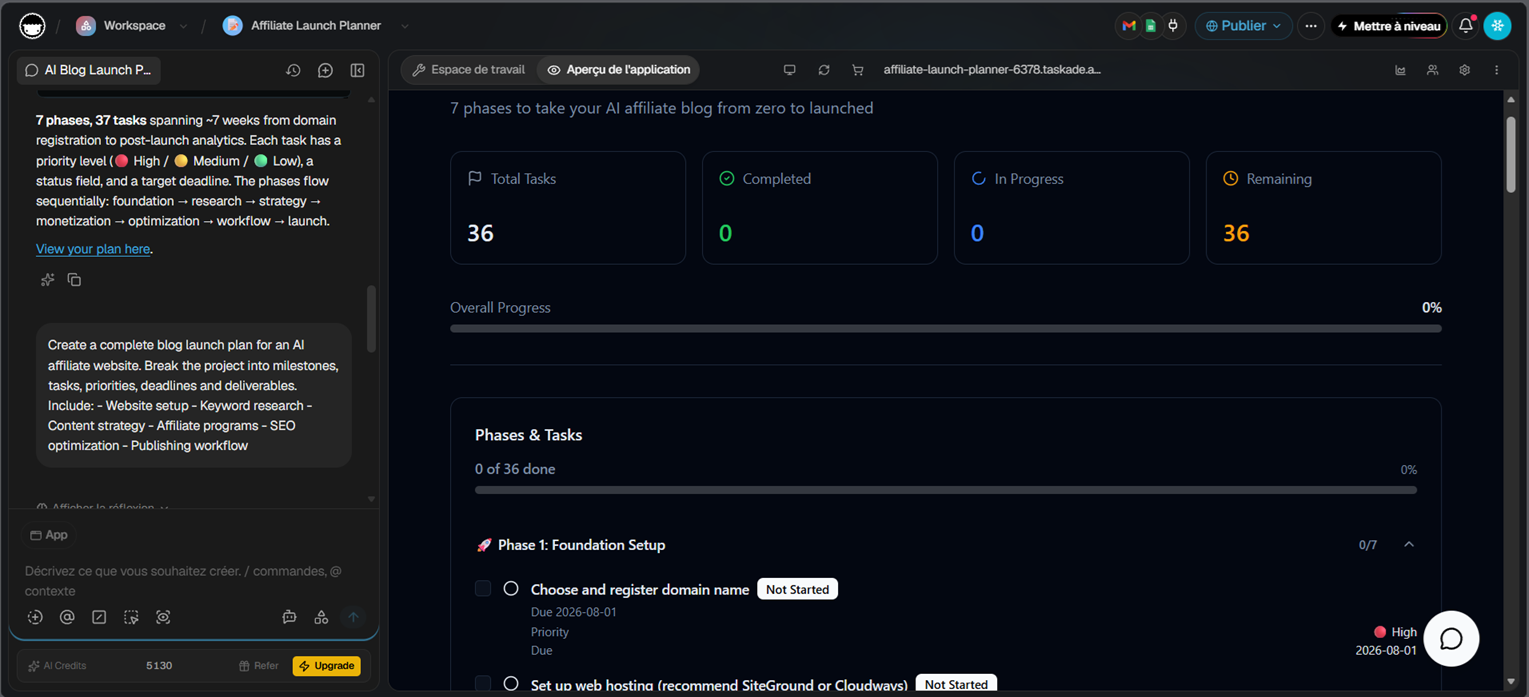Click Not Started badge on web hosting task
The height and width of the screenshot is (697, 1529).
click(x=956, y=684)
